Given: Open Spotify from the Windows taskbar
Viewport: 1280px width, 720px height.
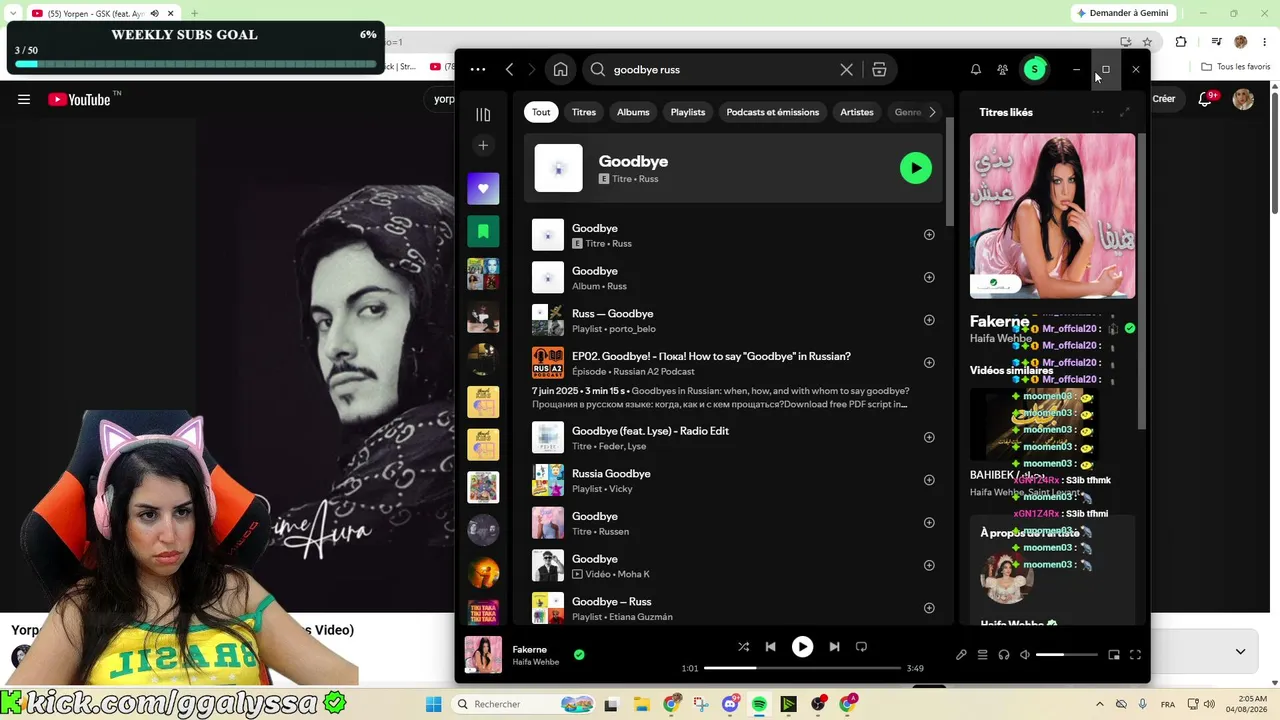Looking at the screenshot, I should click(759, 704).
